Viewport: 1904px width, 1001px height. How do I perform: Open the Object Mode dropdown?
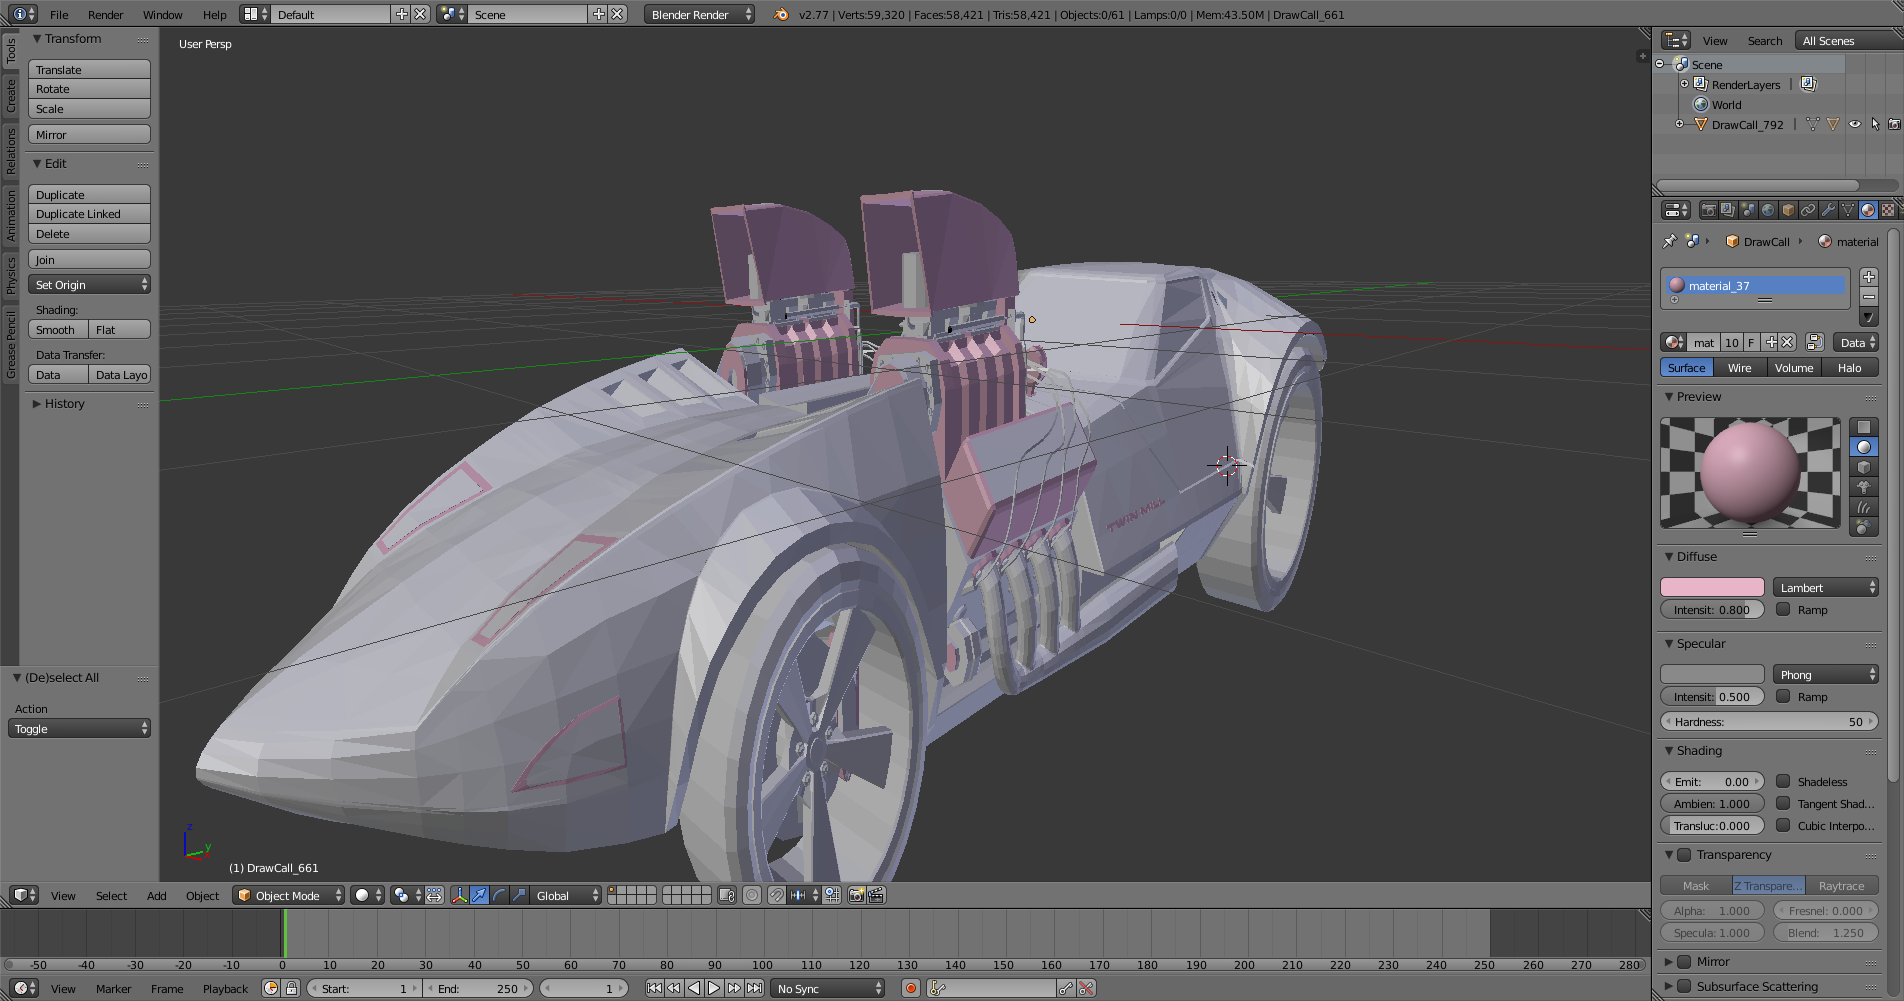pos(288,895)
